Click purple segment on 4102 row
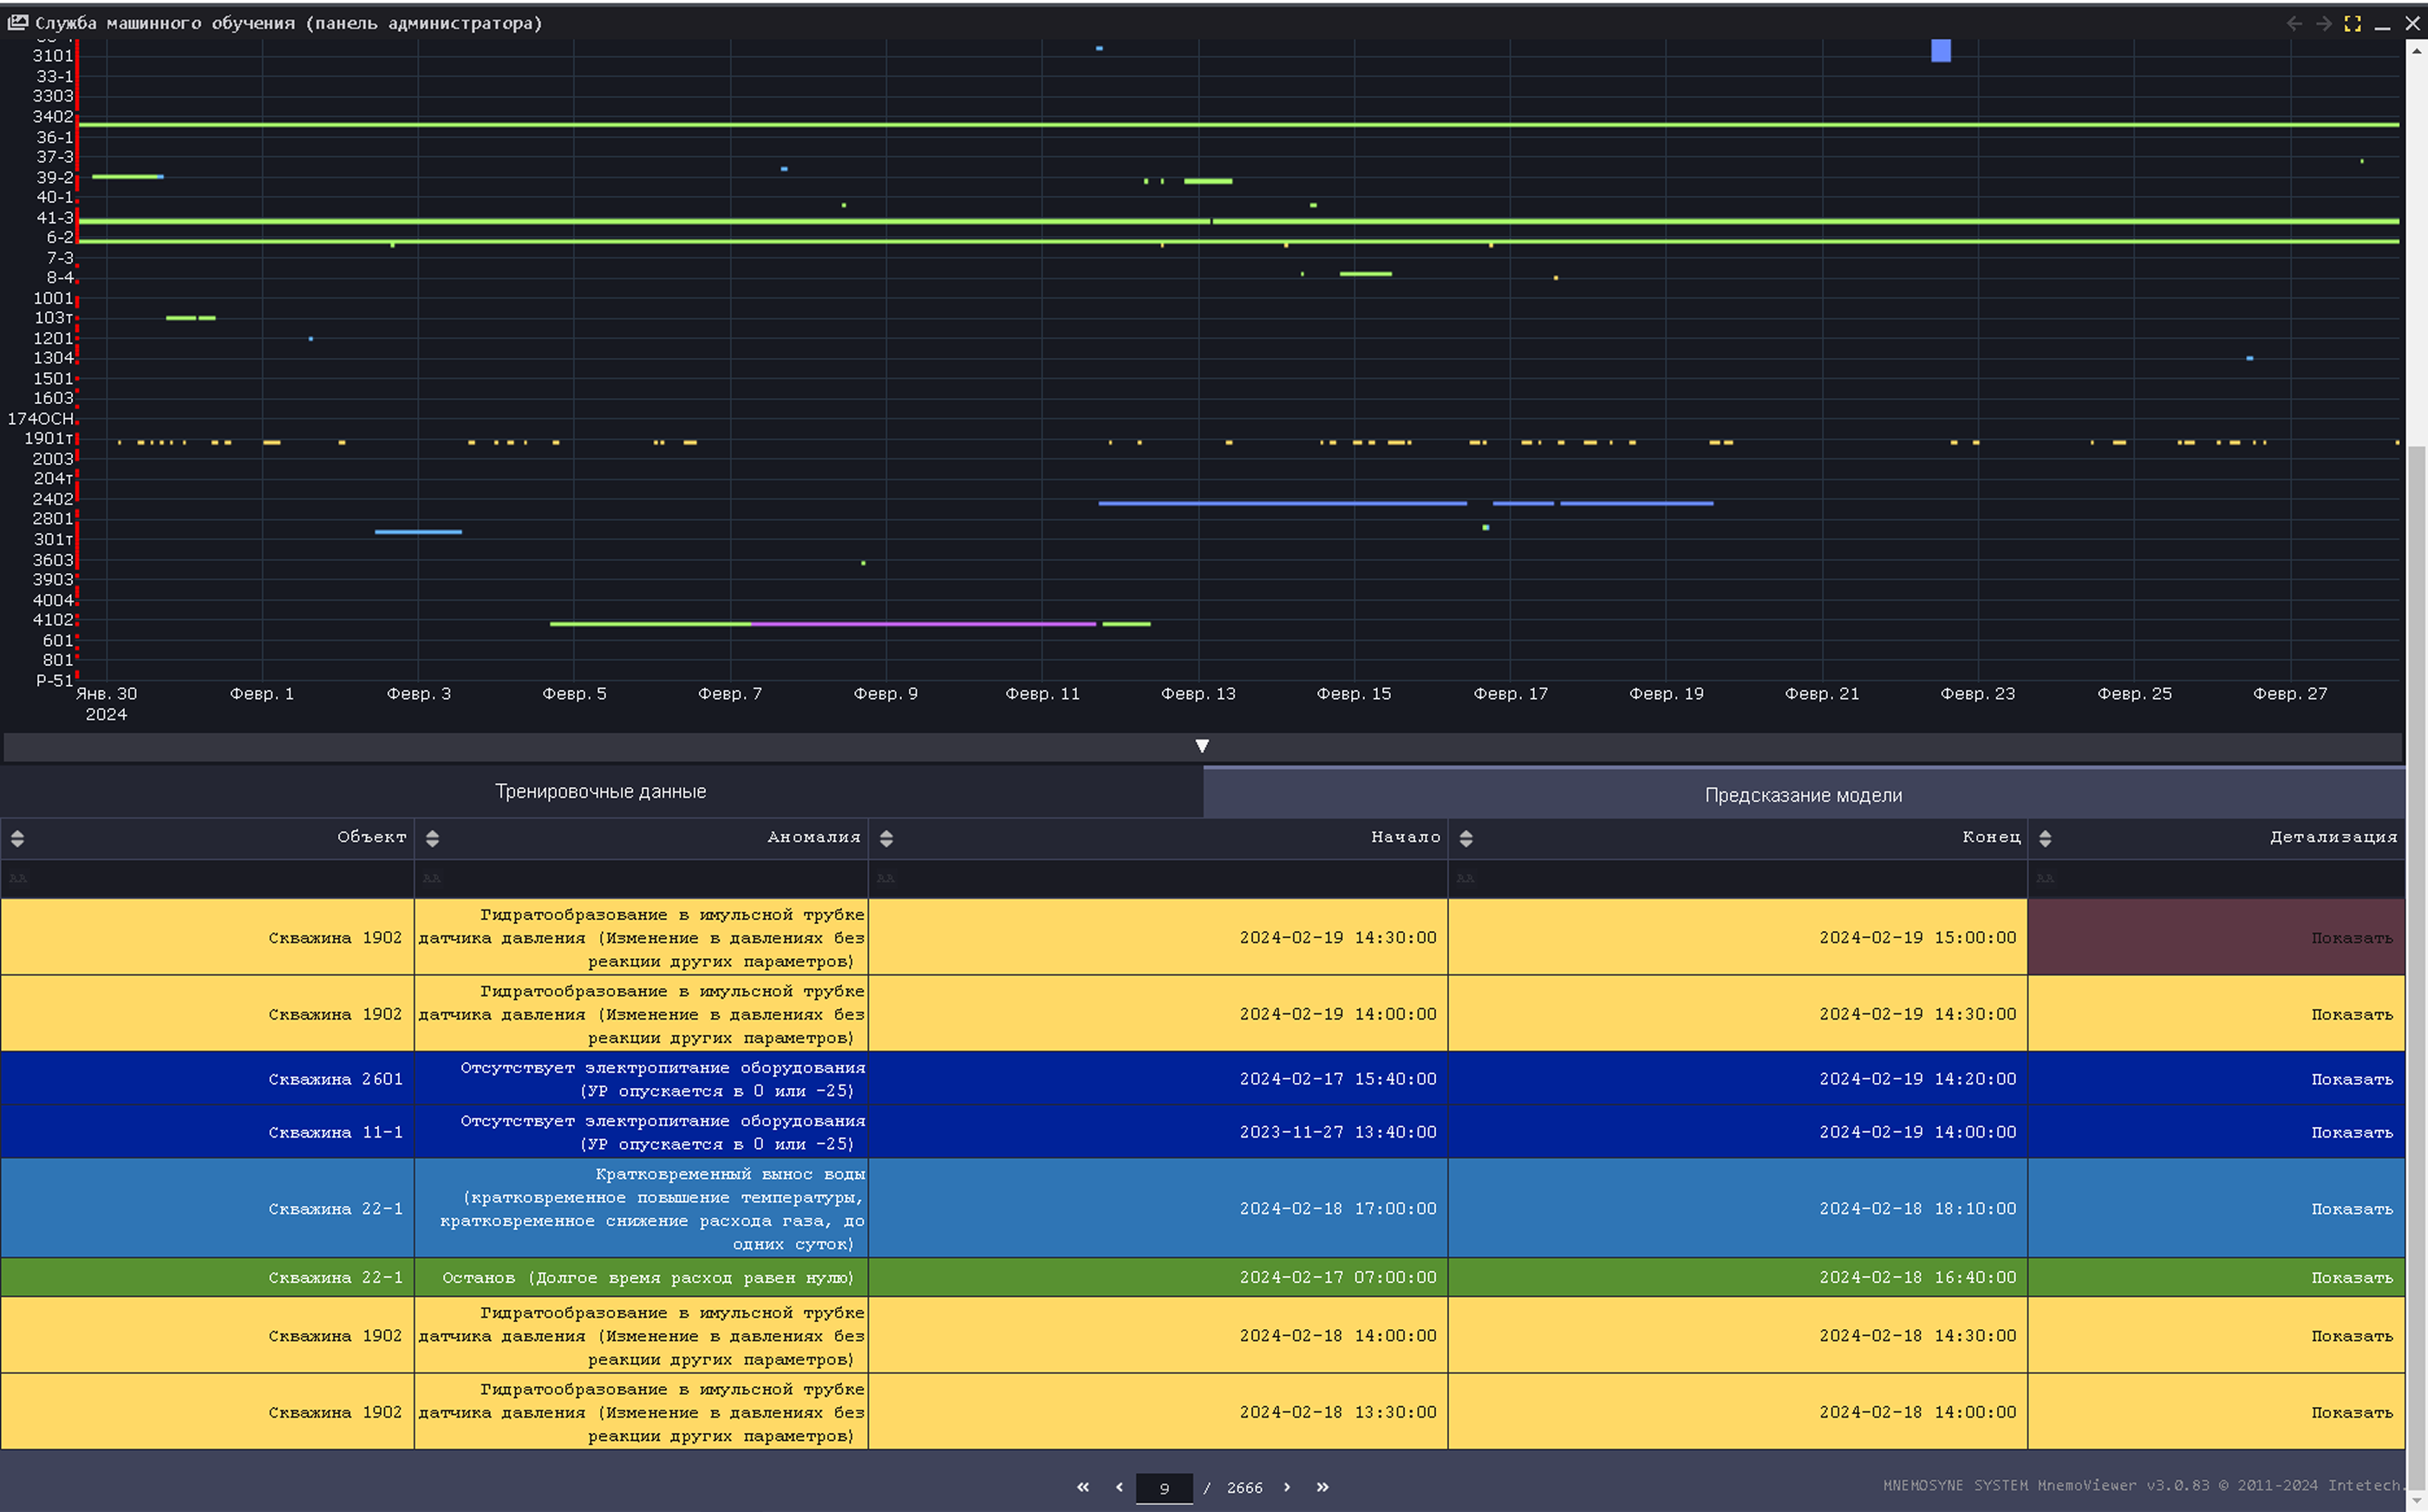 923,624
